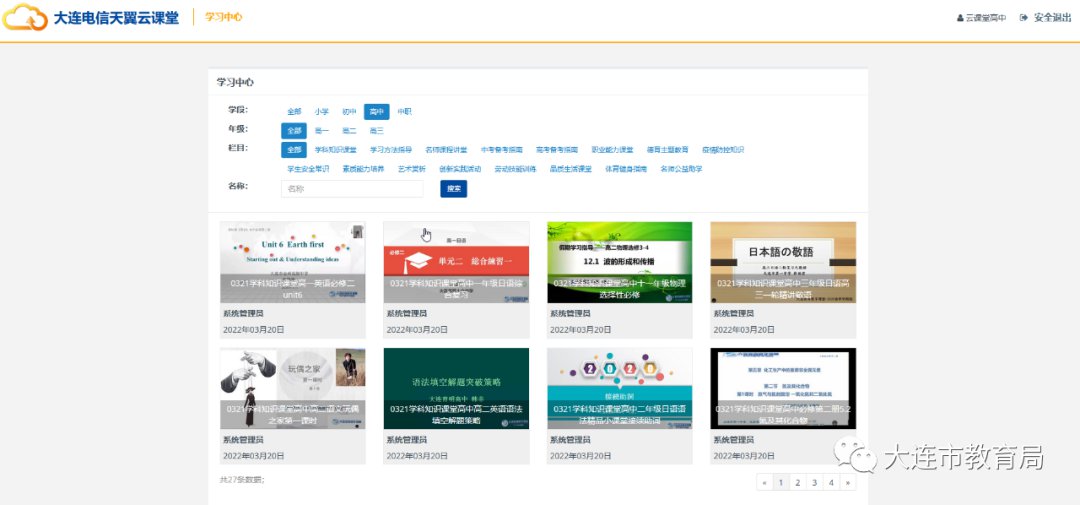Screen dimensions: 1080x505
Task: Open Unit 6 Earth first English course
Action: click(292, 262)
